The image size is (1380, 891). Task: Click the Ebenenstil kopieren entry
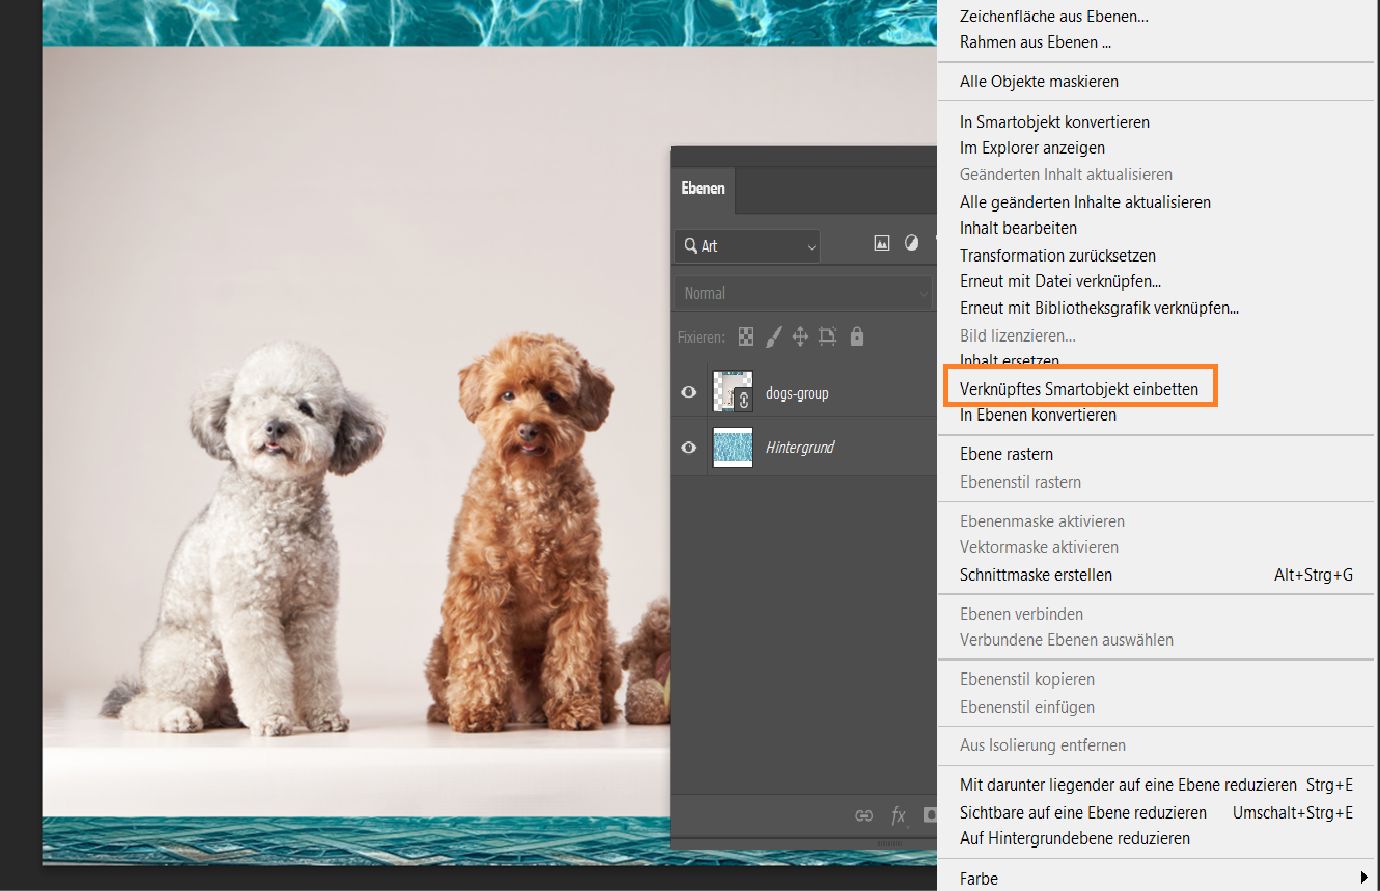point(1027,679)
